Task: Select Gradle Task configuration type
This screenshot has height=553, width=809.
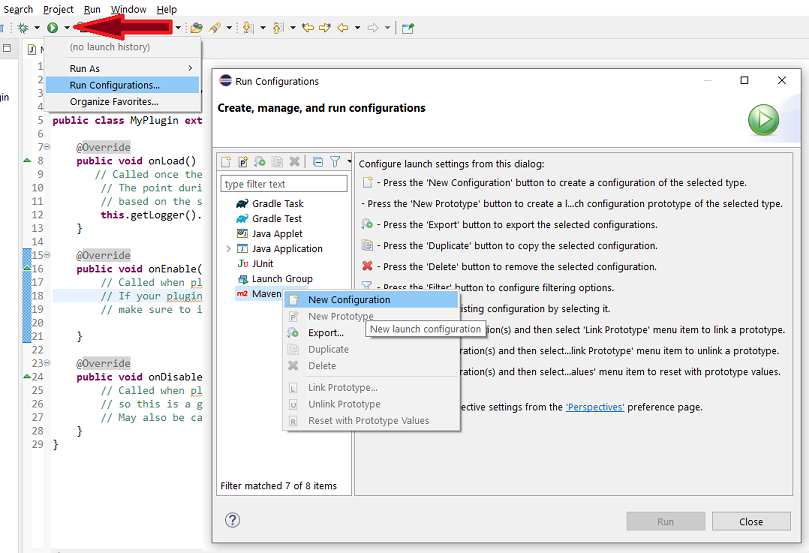Action: pyautogui.click(x=278, y=204)
